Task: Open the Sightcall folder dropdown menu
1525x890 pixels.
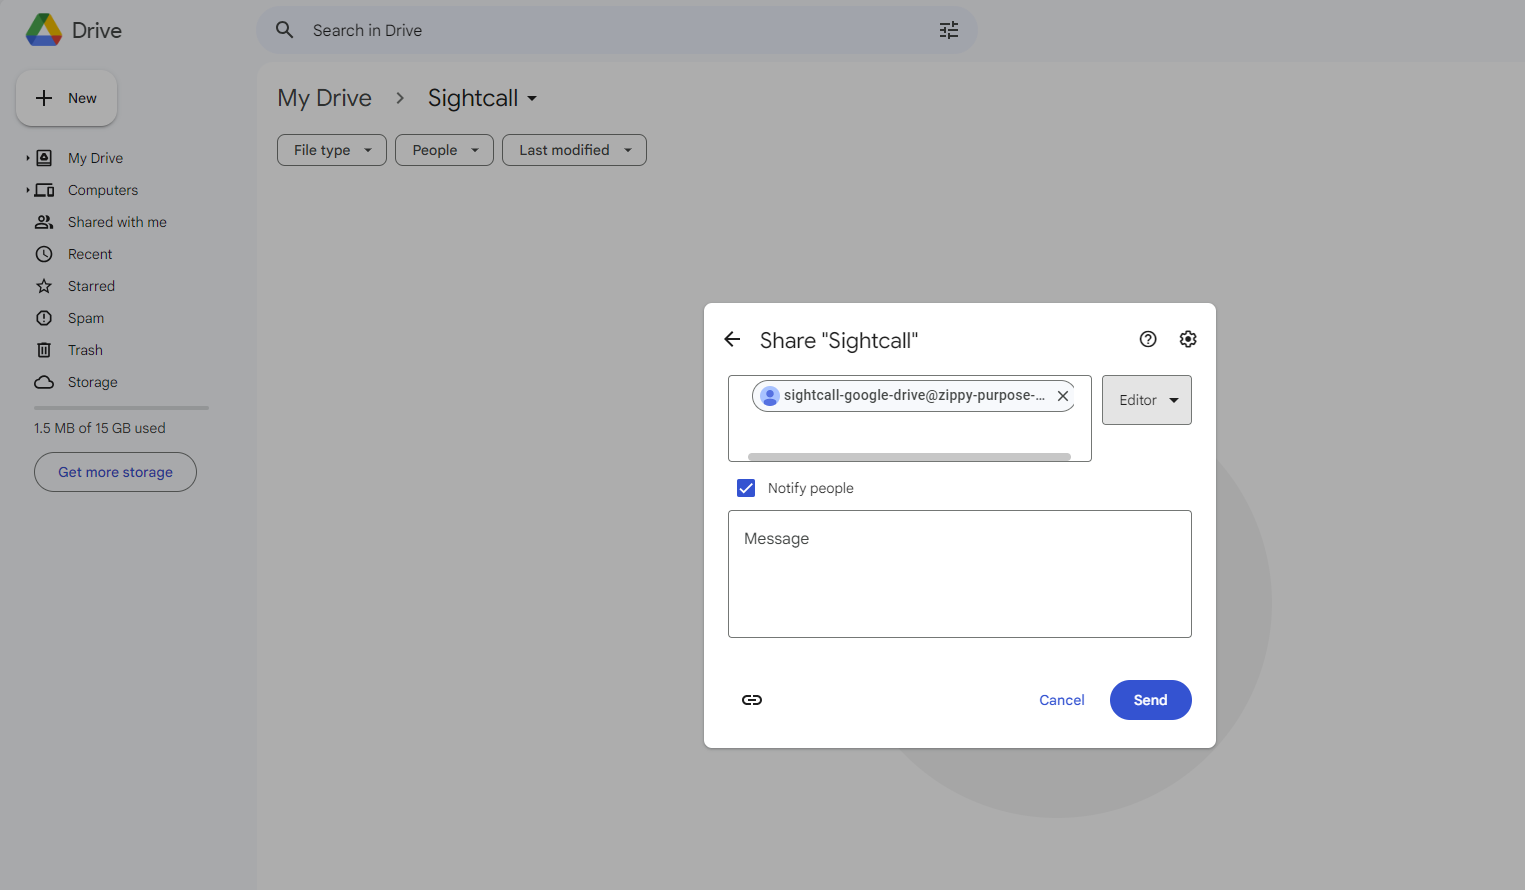Action: click(x=532, y=98)
